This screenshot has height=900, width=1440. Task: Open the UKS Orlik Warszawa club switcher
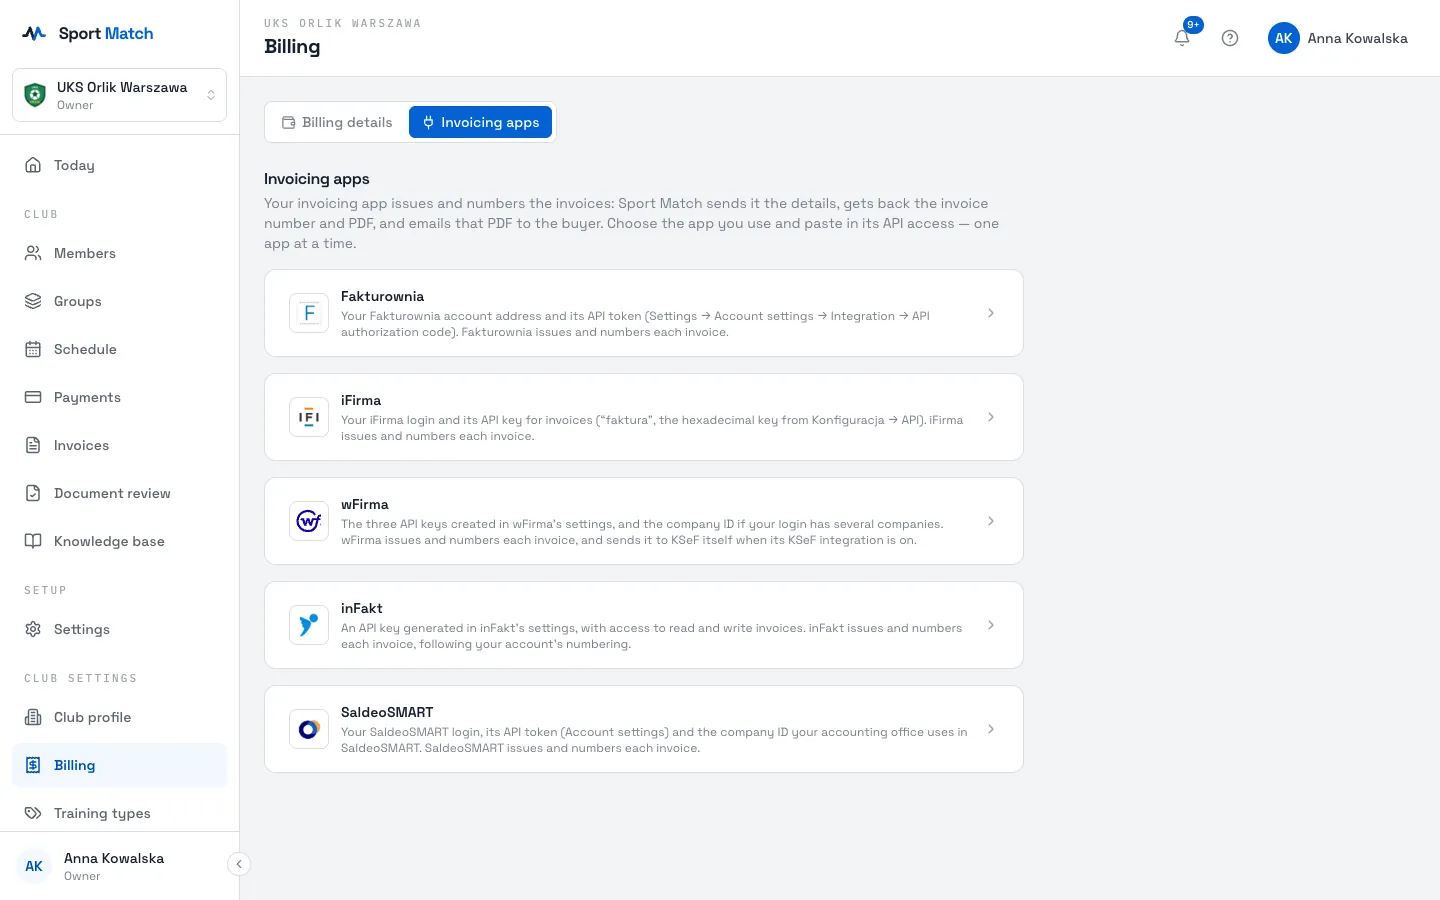click(x=119, y=95)
